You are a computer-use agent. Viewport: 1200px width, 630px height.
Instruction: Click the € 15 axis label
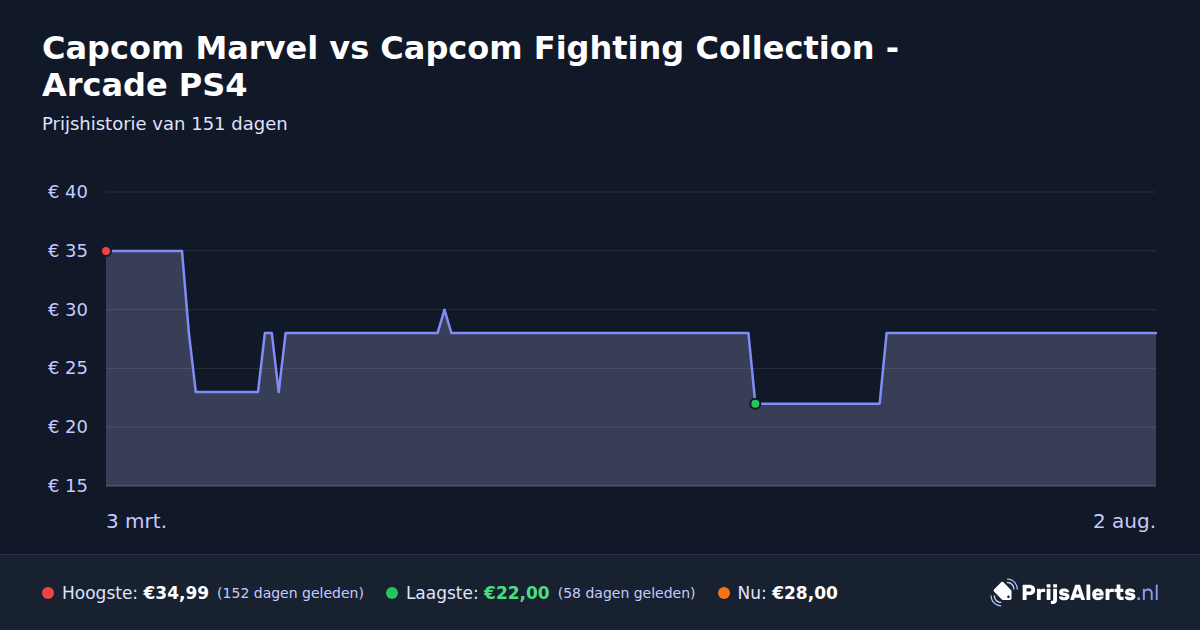(x=68, y=487)
